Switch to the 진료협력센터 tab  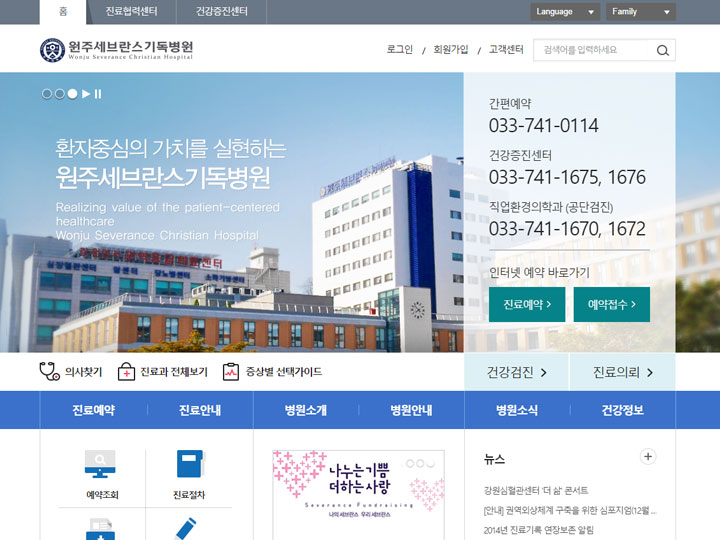tap(131, 12)
